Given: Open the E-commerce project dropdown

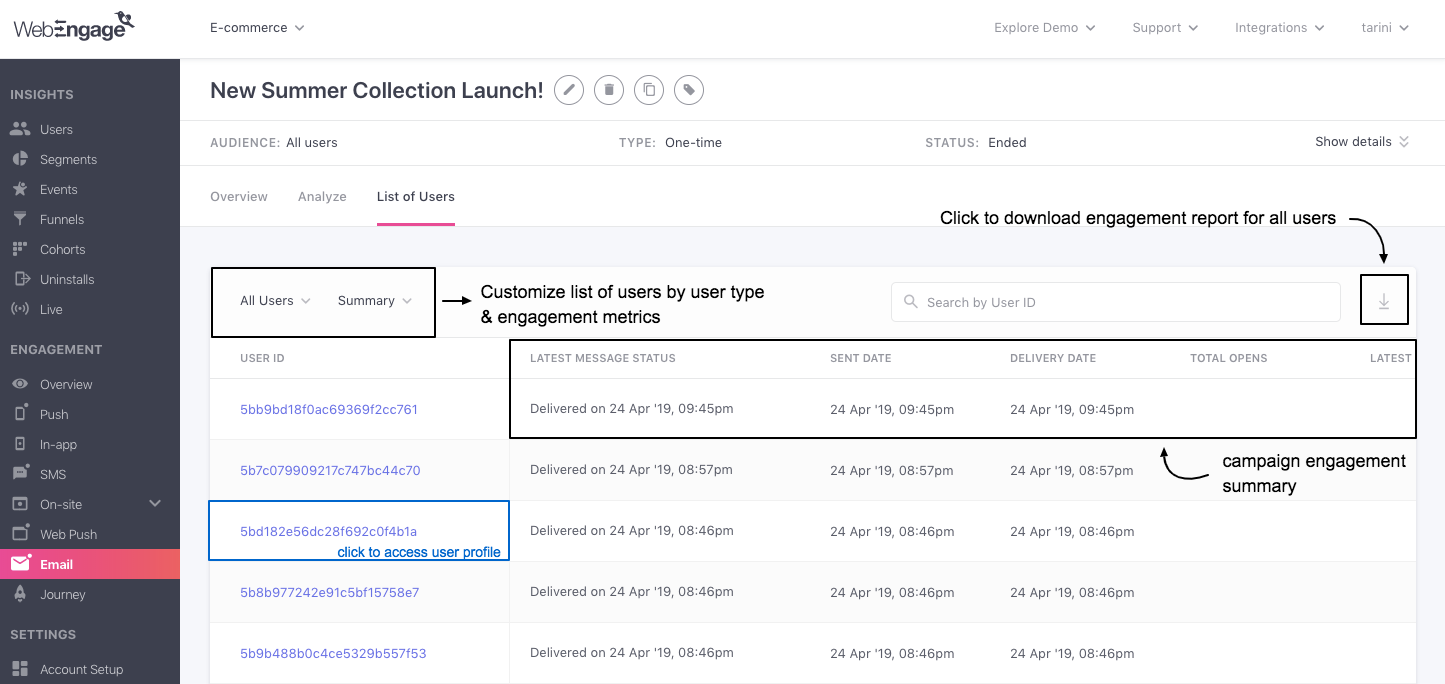Looking at the screenshot, I should (257, 28).
